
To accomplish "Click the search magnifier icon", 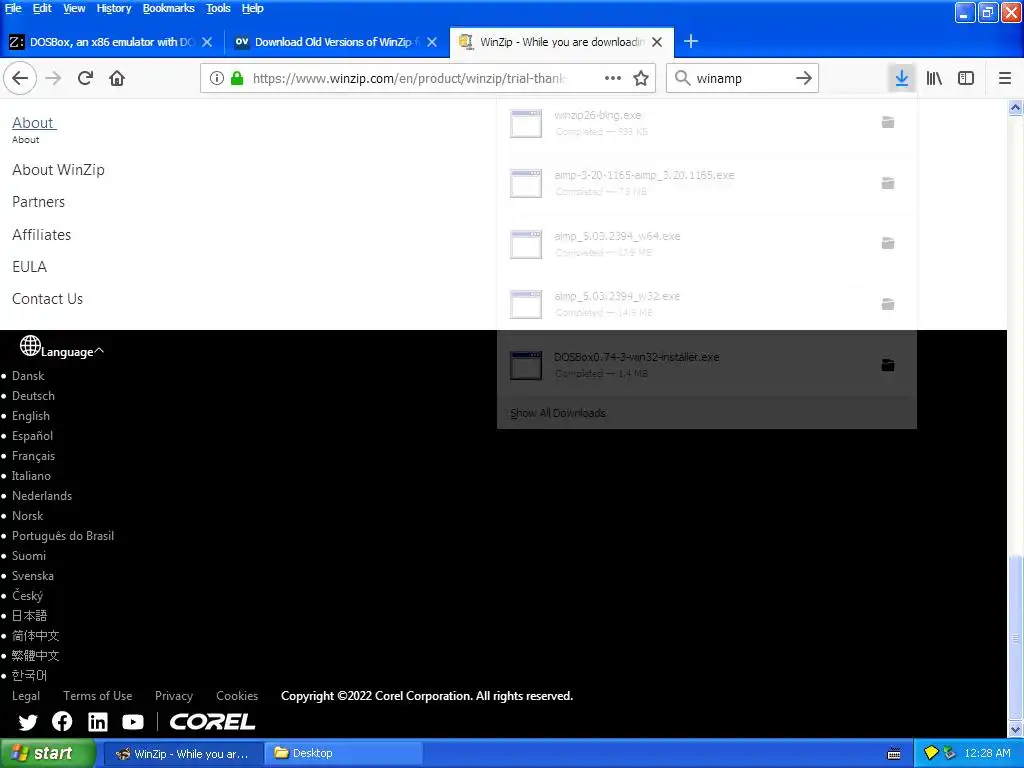I will coord(682,78).
